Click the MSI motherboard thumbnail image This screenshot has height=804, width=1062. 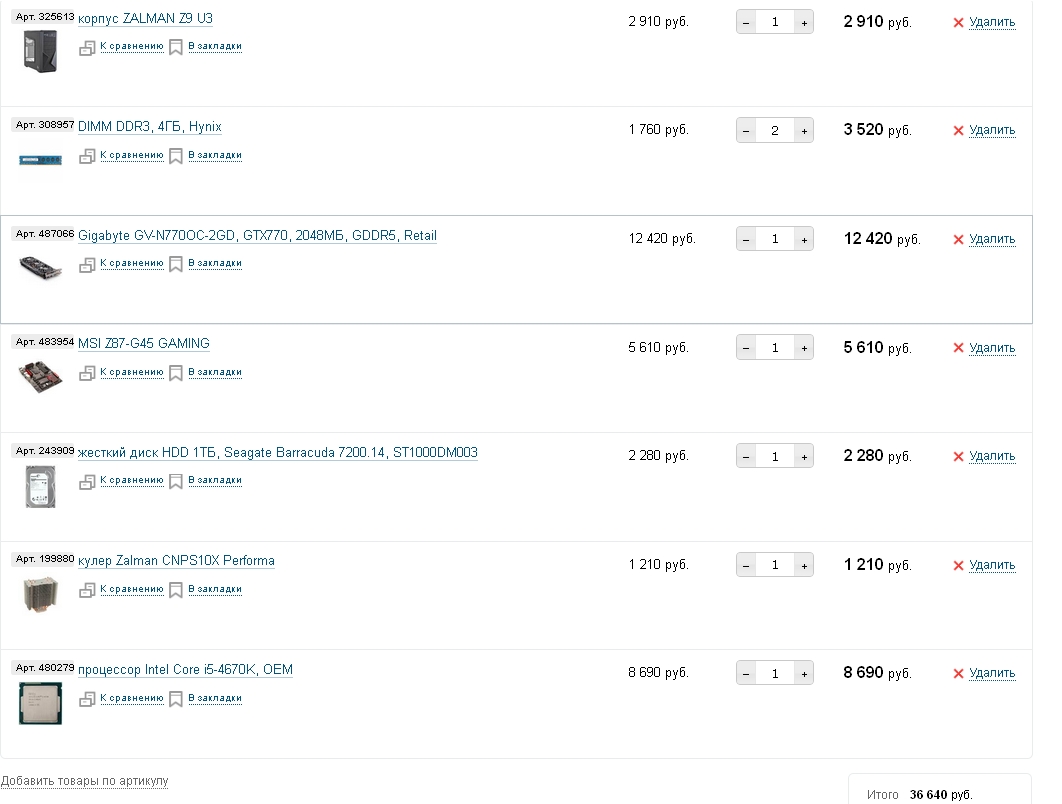pos(40,376)
